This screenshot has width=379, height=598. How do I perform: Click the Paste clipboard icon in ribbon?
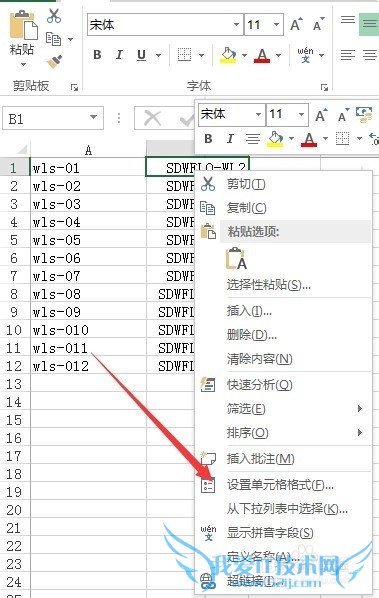click(x=23, y=26)
